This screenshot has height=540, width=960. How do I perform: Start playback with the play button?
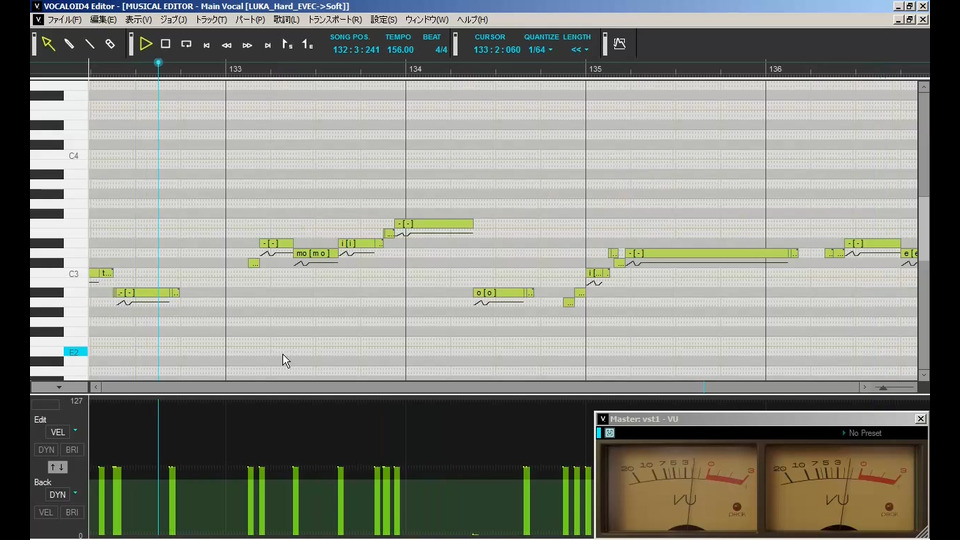click(x=146, y=44)
